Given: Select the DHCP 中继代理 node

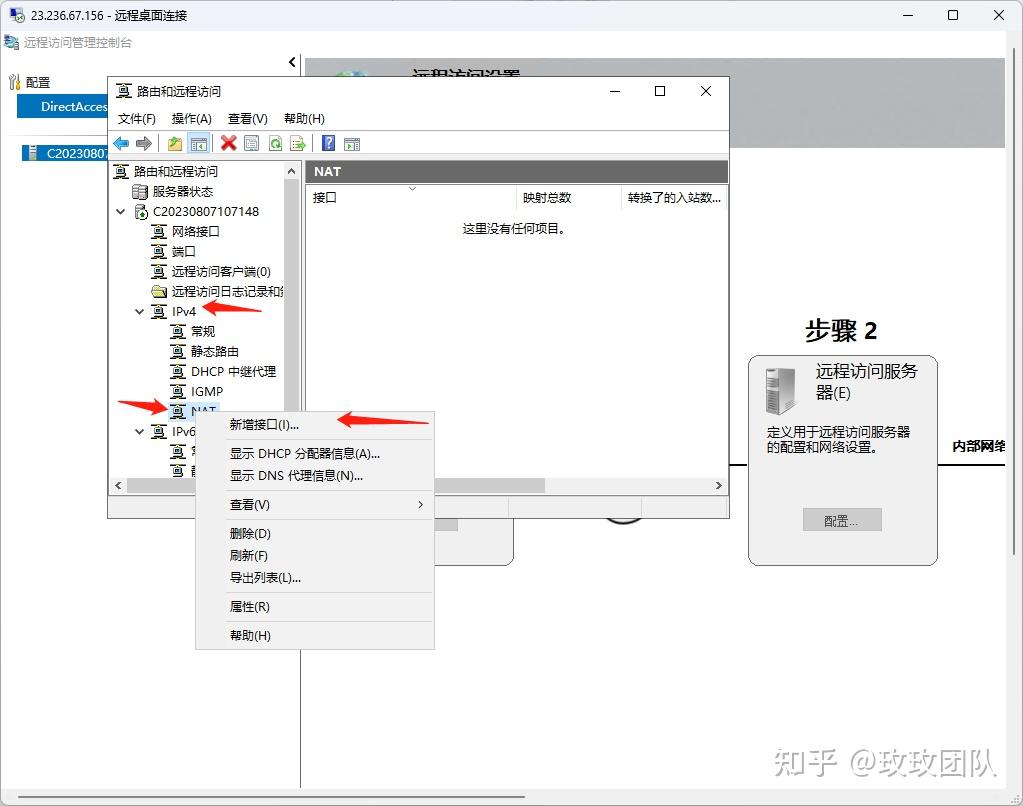Looking at the screenshot, I should click(x=231, y=371).
